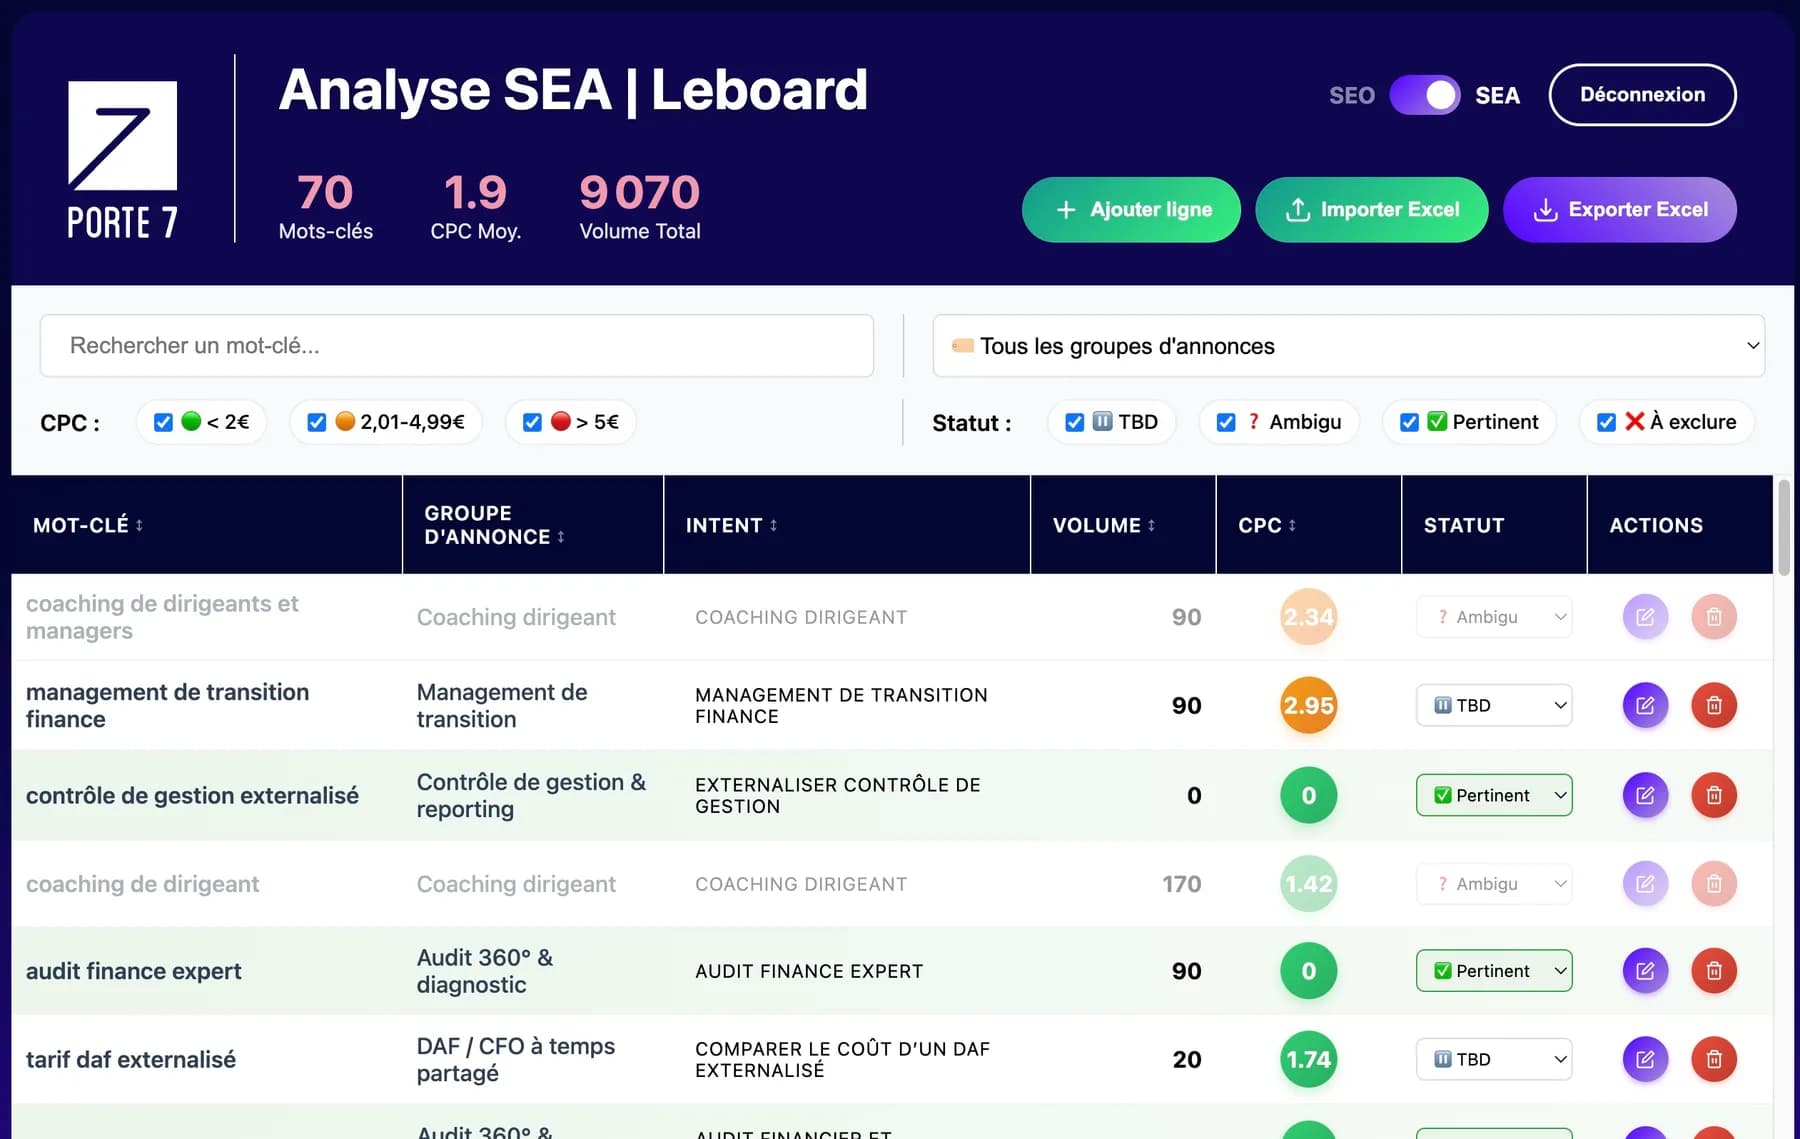Screen dimensions: 1800x1139
Task: Click the 1.74 CPC badge
Action: tap(1308, 1059)
